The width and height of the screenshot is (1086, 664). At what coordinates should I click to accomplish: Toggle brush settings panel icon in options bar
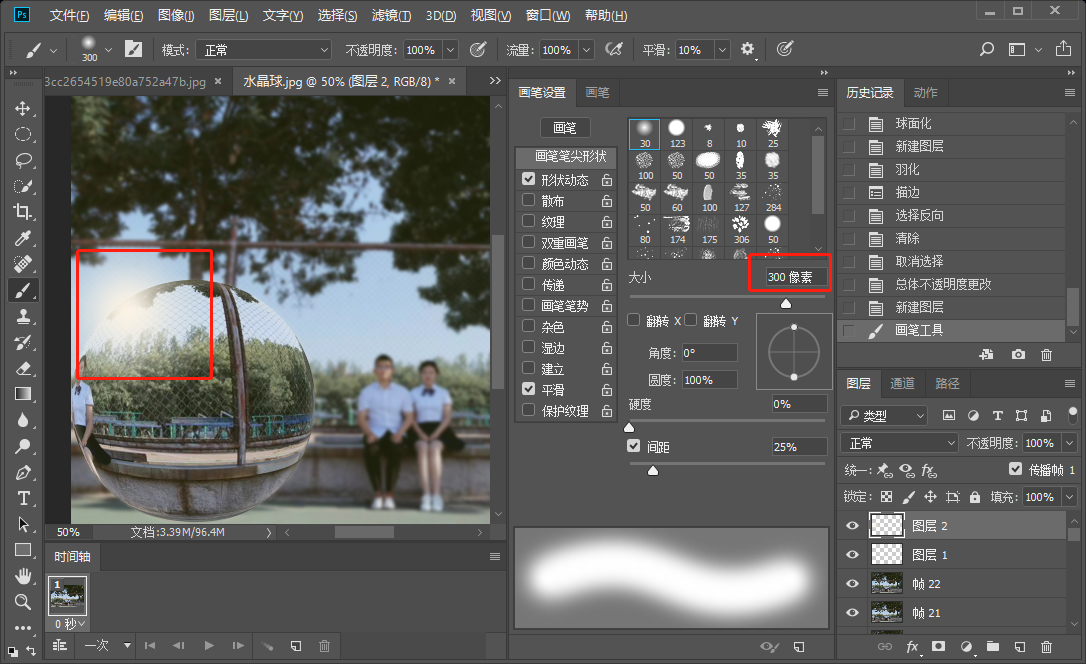(133, 49)
